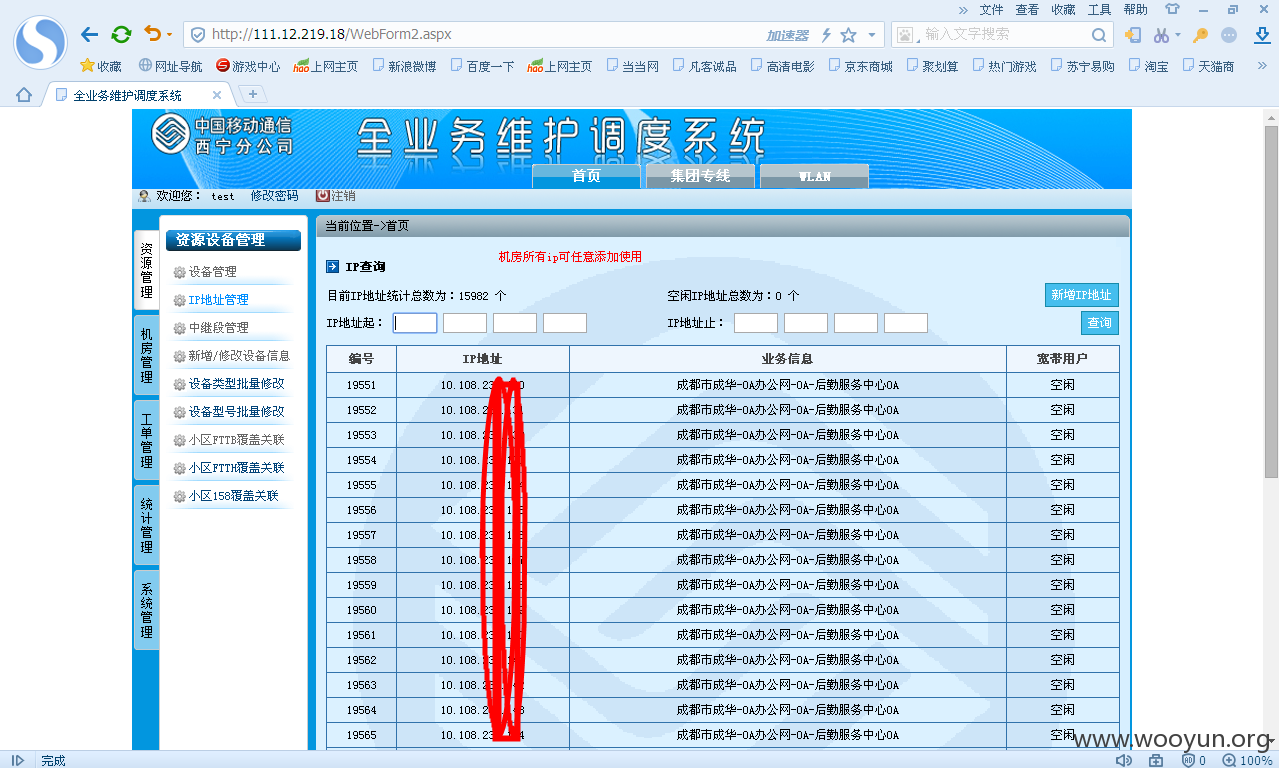Bookmark page with the star icon
This screenshot has height=768, width=1279.
[848, 35]
